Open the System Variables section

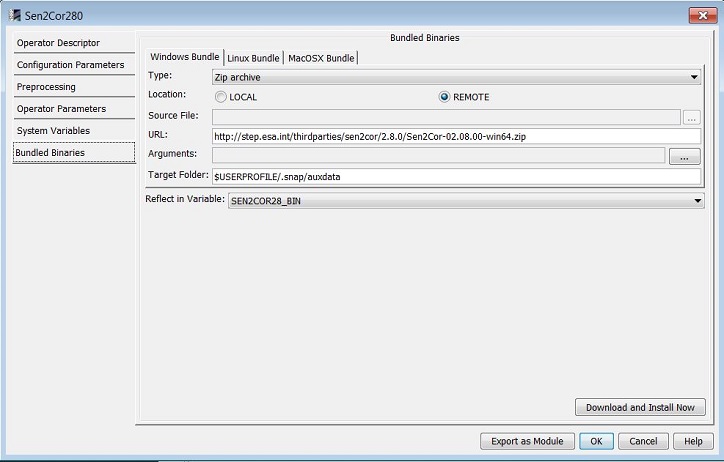(x=53, y=131)
